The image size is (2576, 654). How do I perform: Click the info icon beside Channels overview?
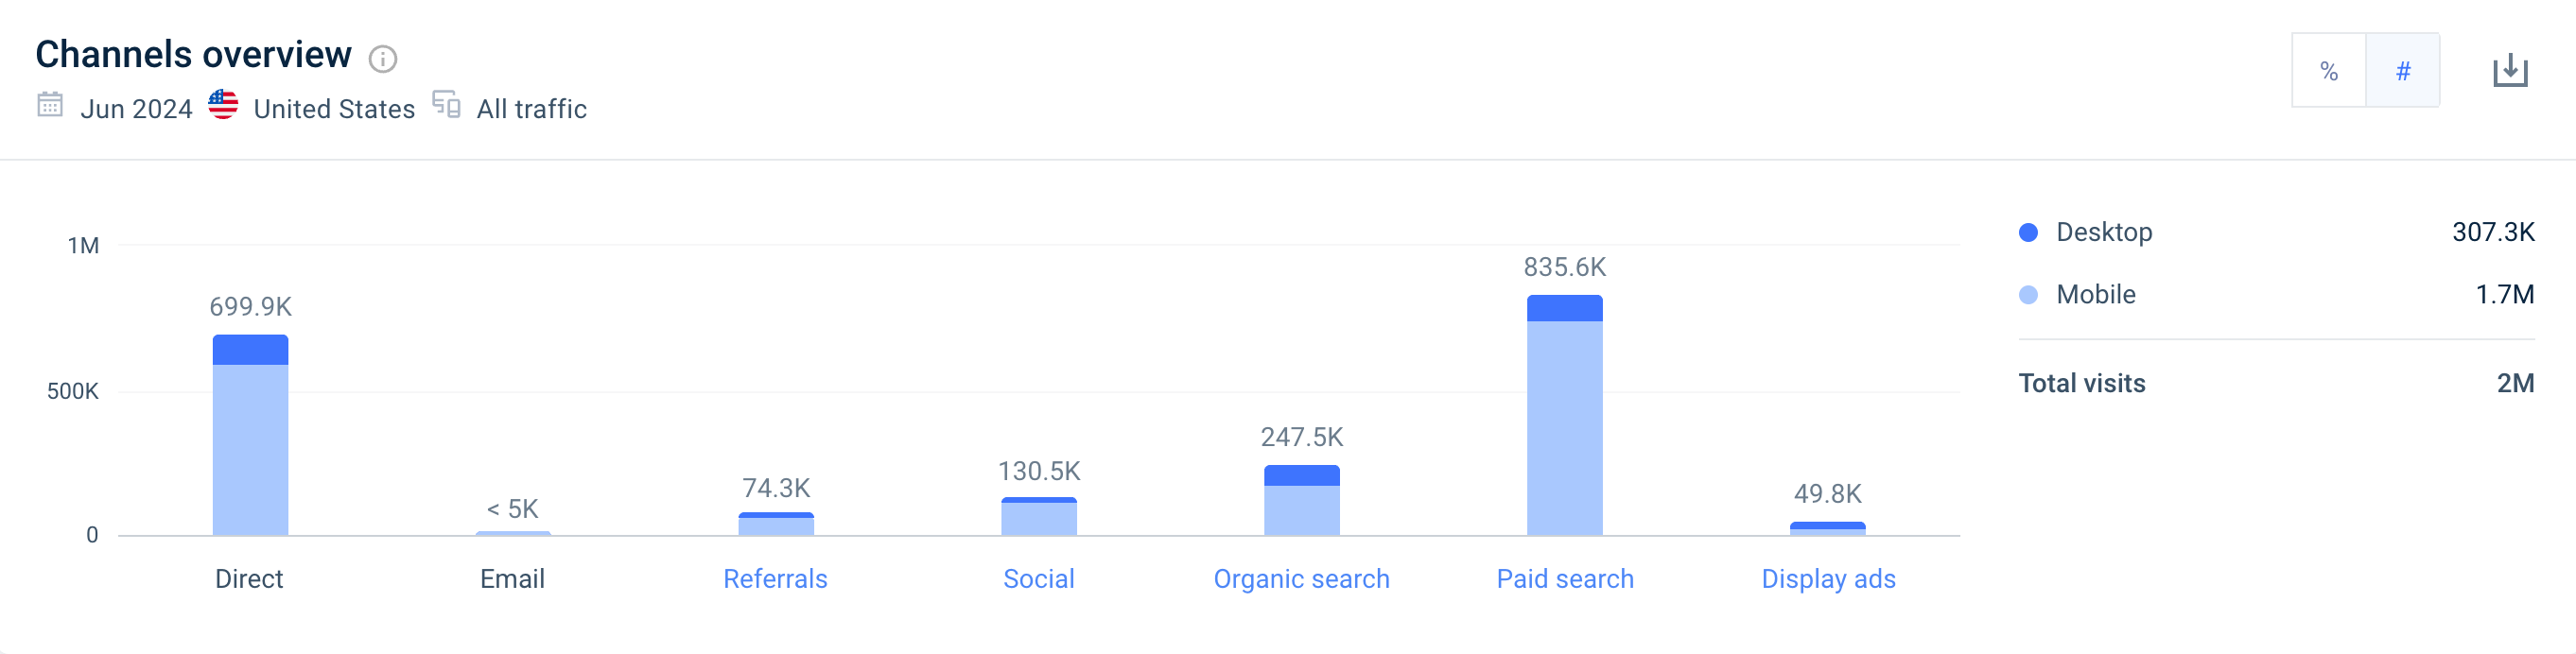pyautogui.click(x=383, y=59)
